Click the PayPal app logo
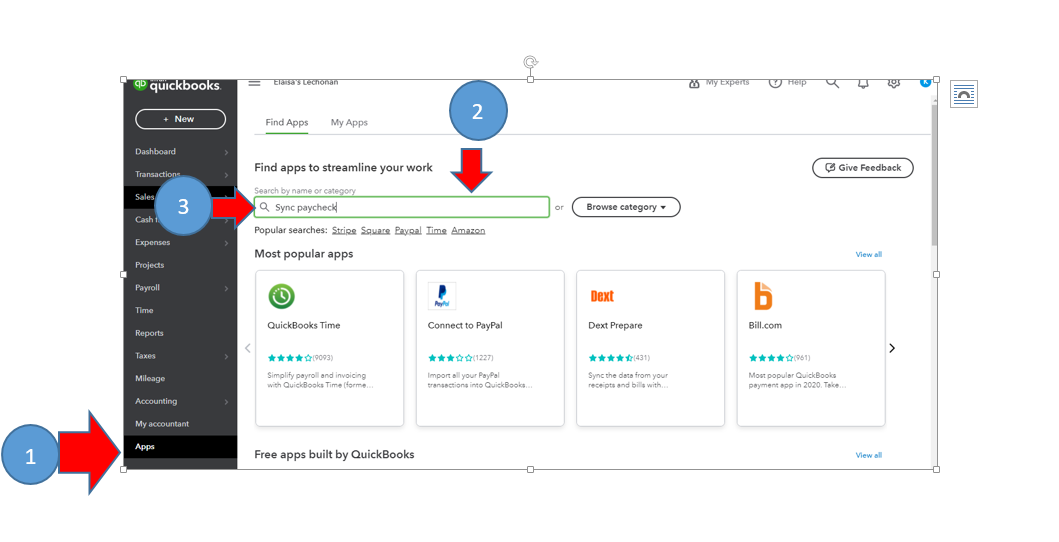This screenshot has height=542, width=1059. click(x=442, y=296)
